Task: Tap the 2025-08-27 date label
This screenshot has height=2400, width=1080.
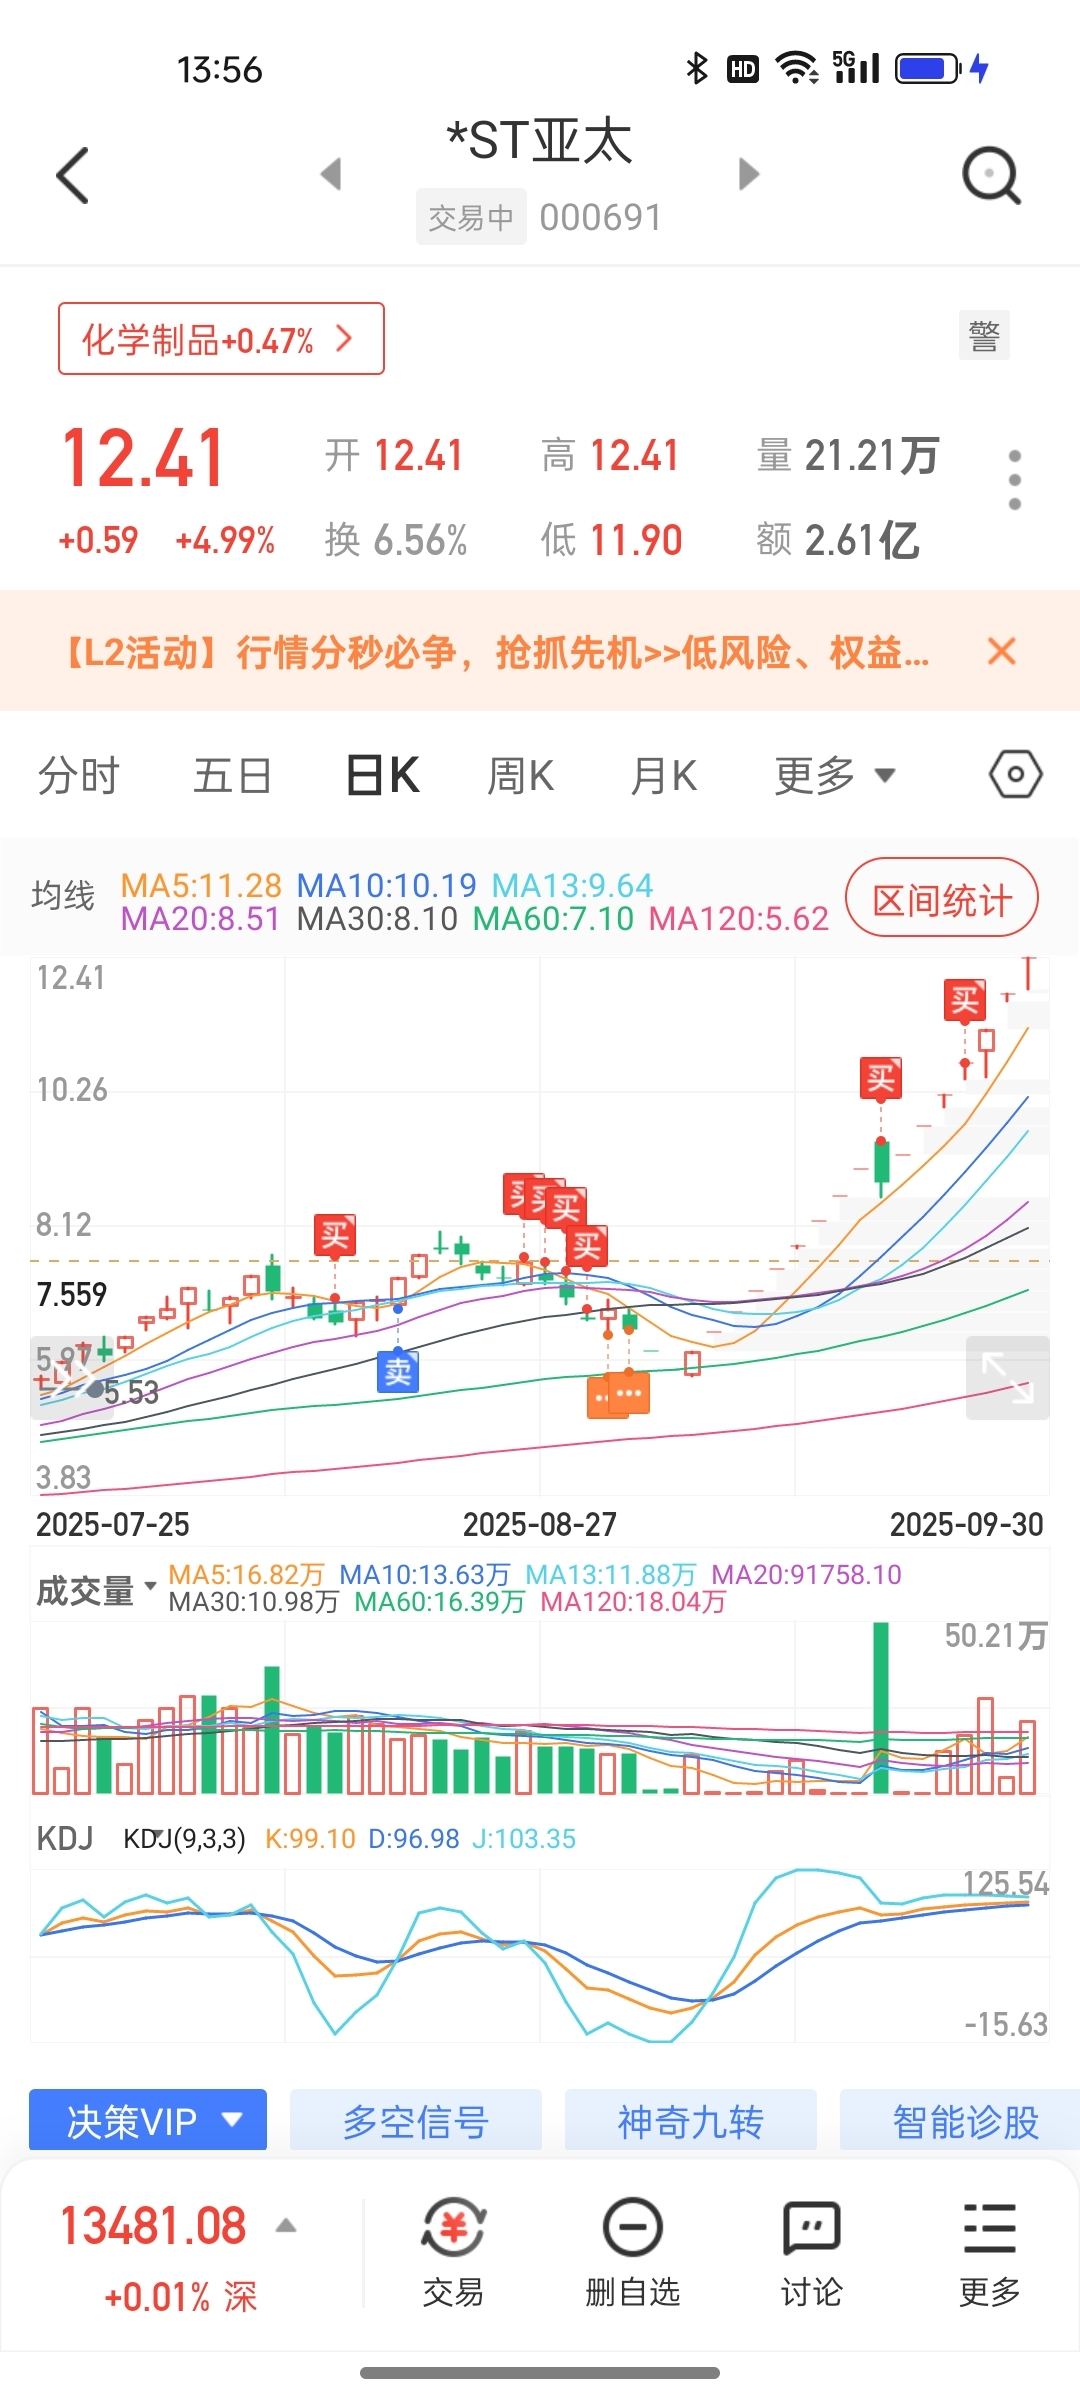Action: coord(540,1524)
